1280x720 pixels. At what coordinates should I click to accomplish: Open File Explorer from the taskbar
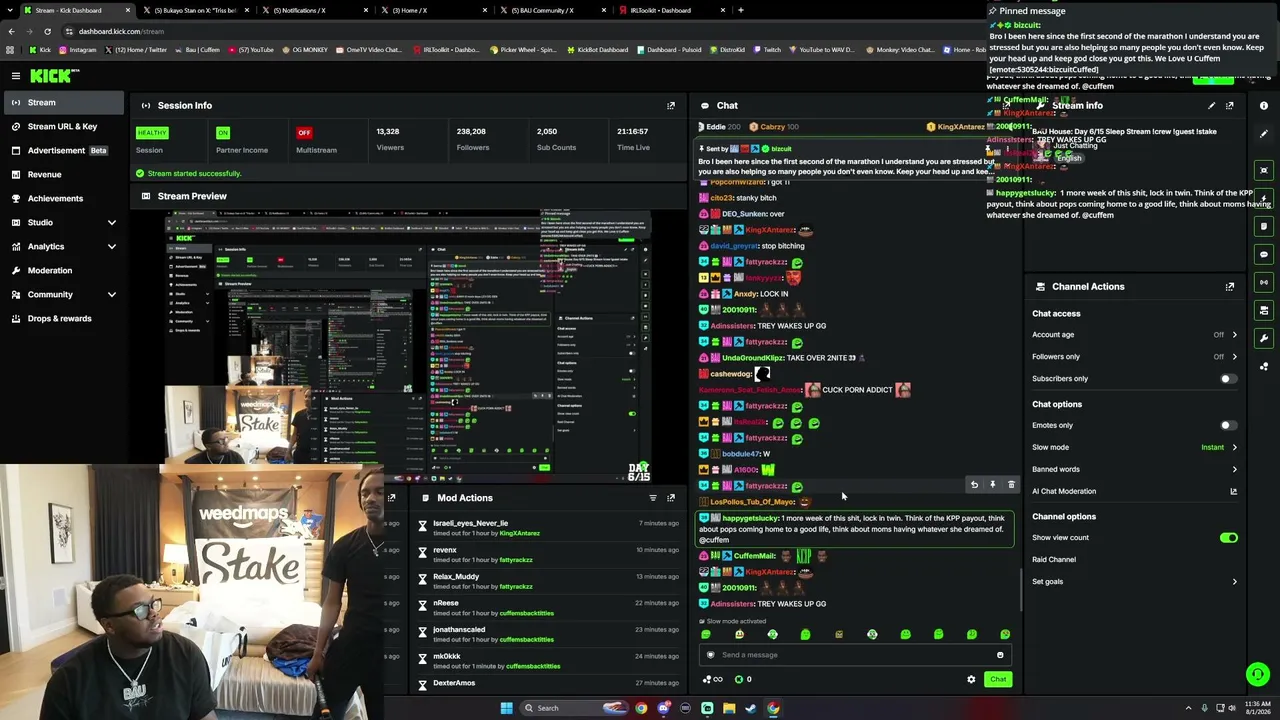(729, 708)
